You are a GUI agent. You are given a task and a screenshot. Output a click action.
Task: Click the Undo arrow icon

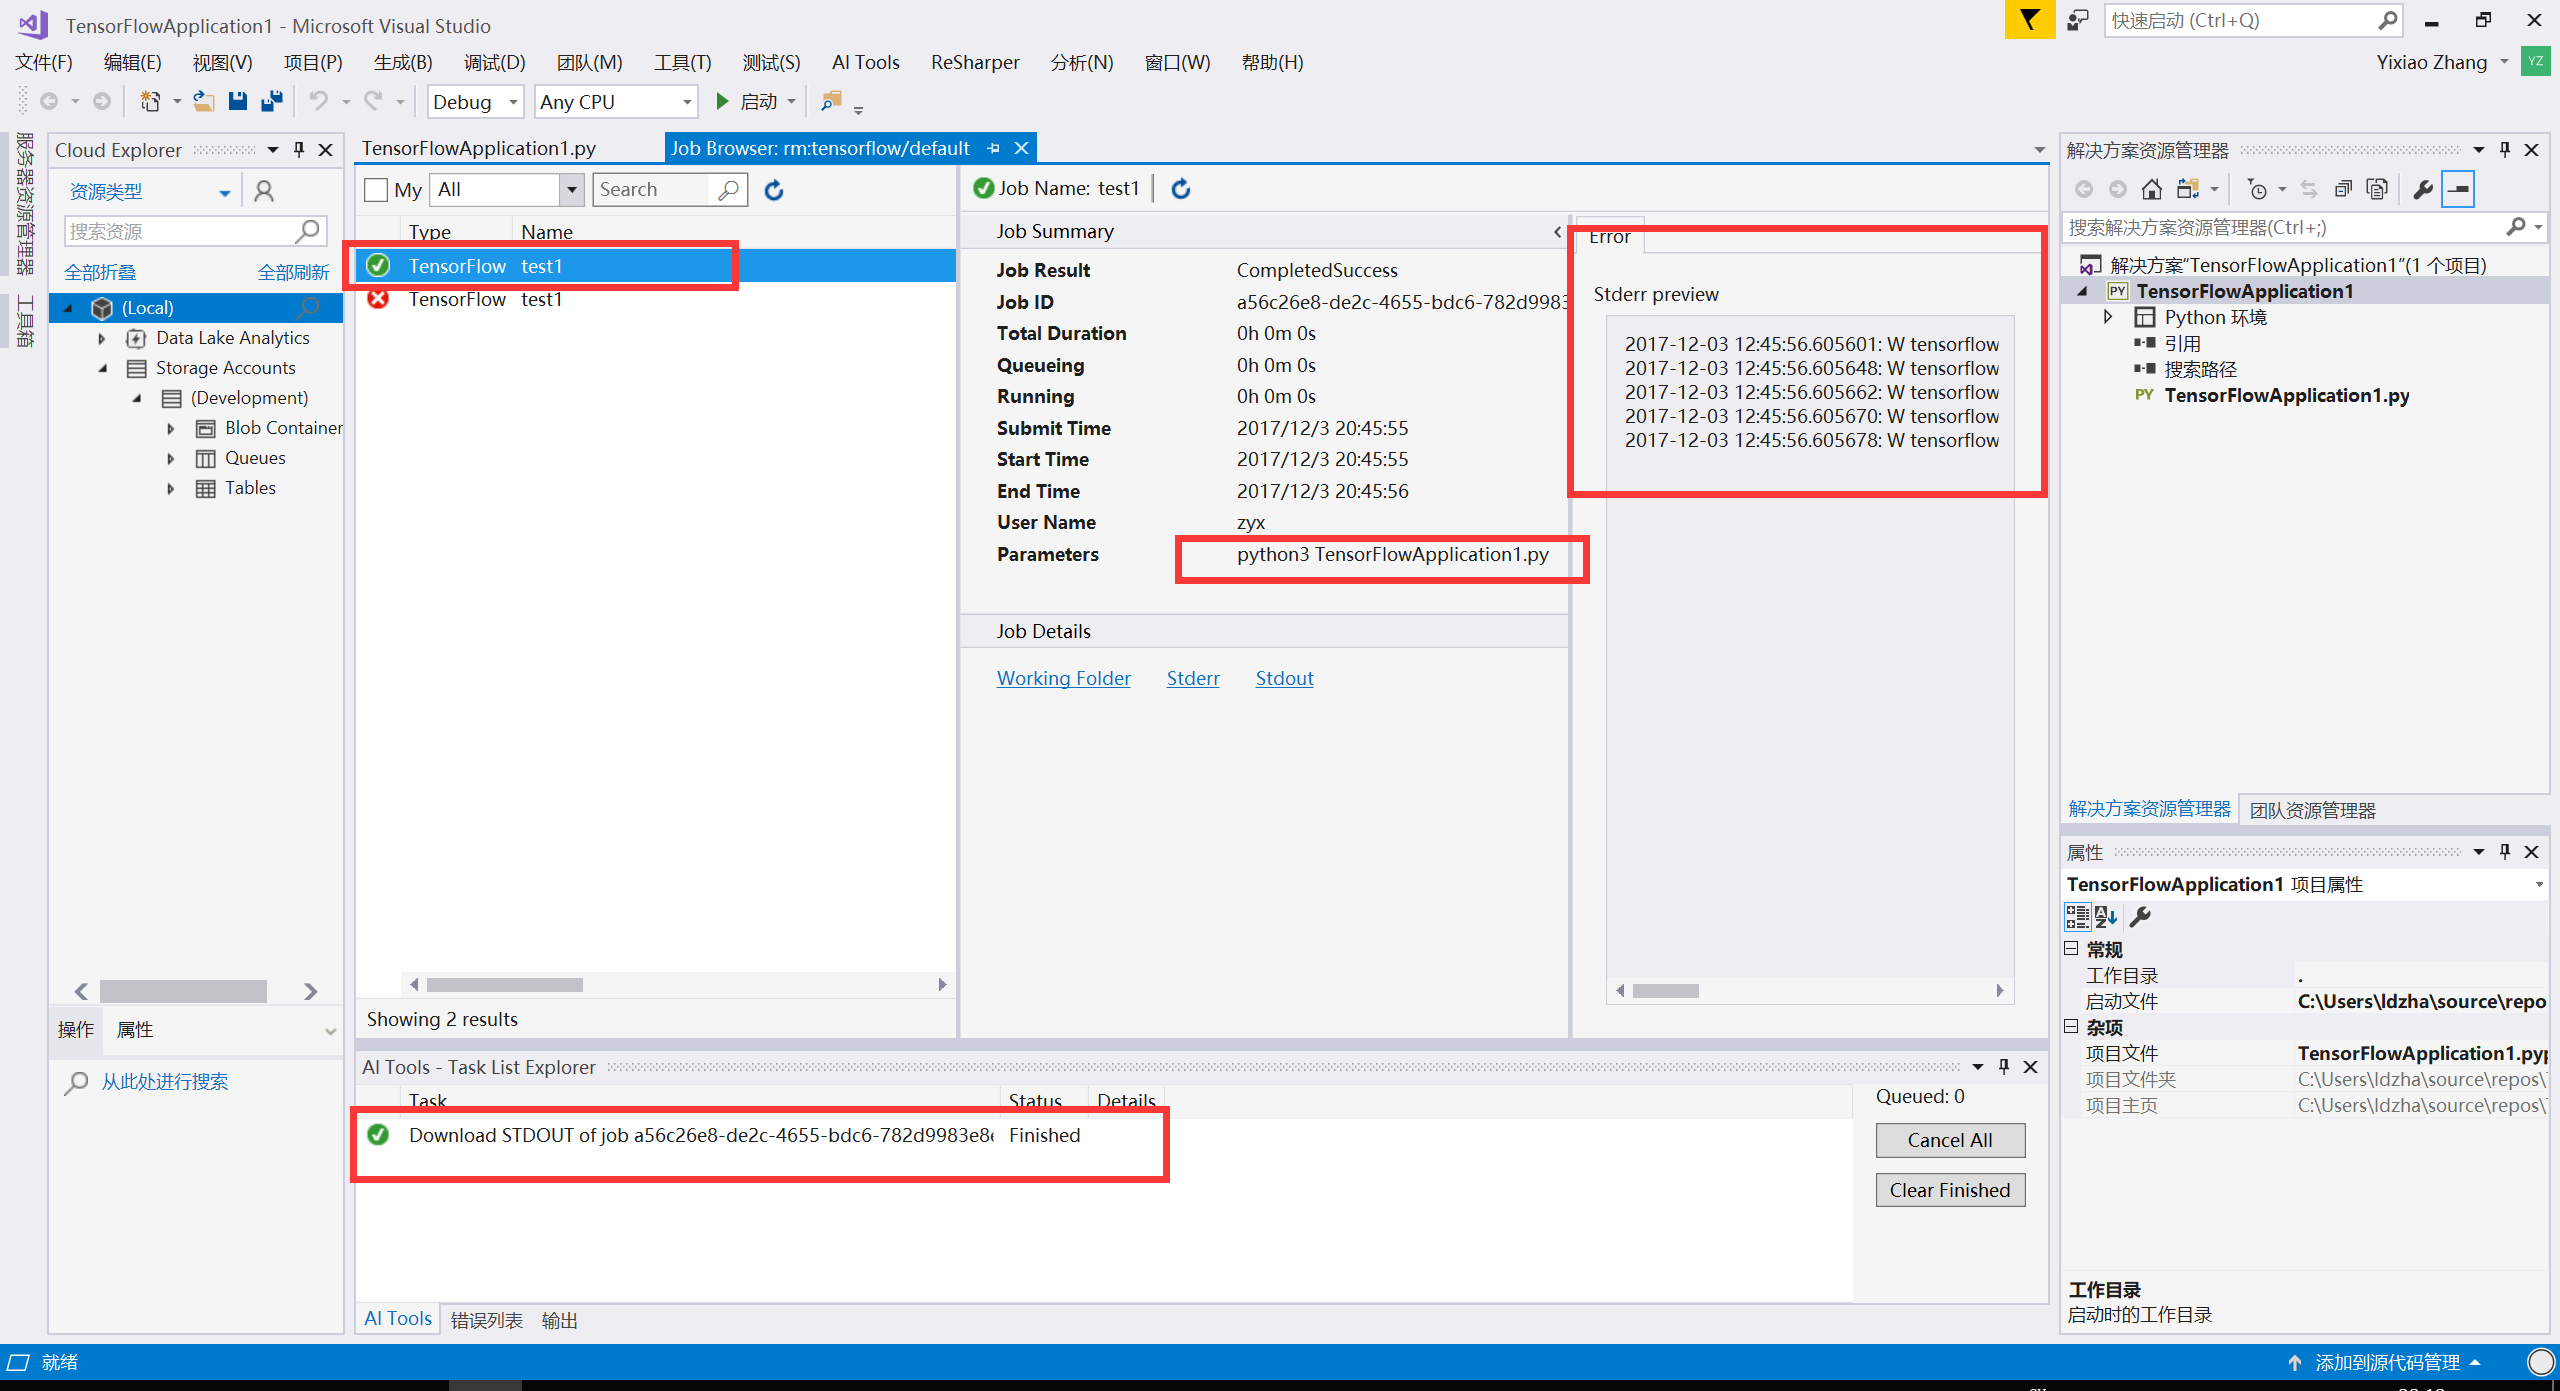[x=318, y=101]
